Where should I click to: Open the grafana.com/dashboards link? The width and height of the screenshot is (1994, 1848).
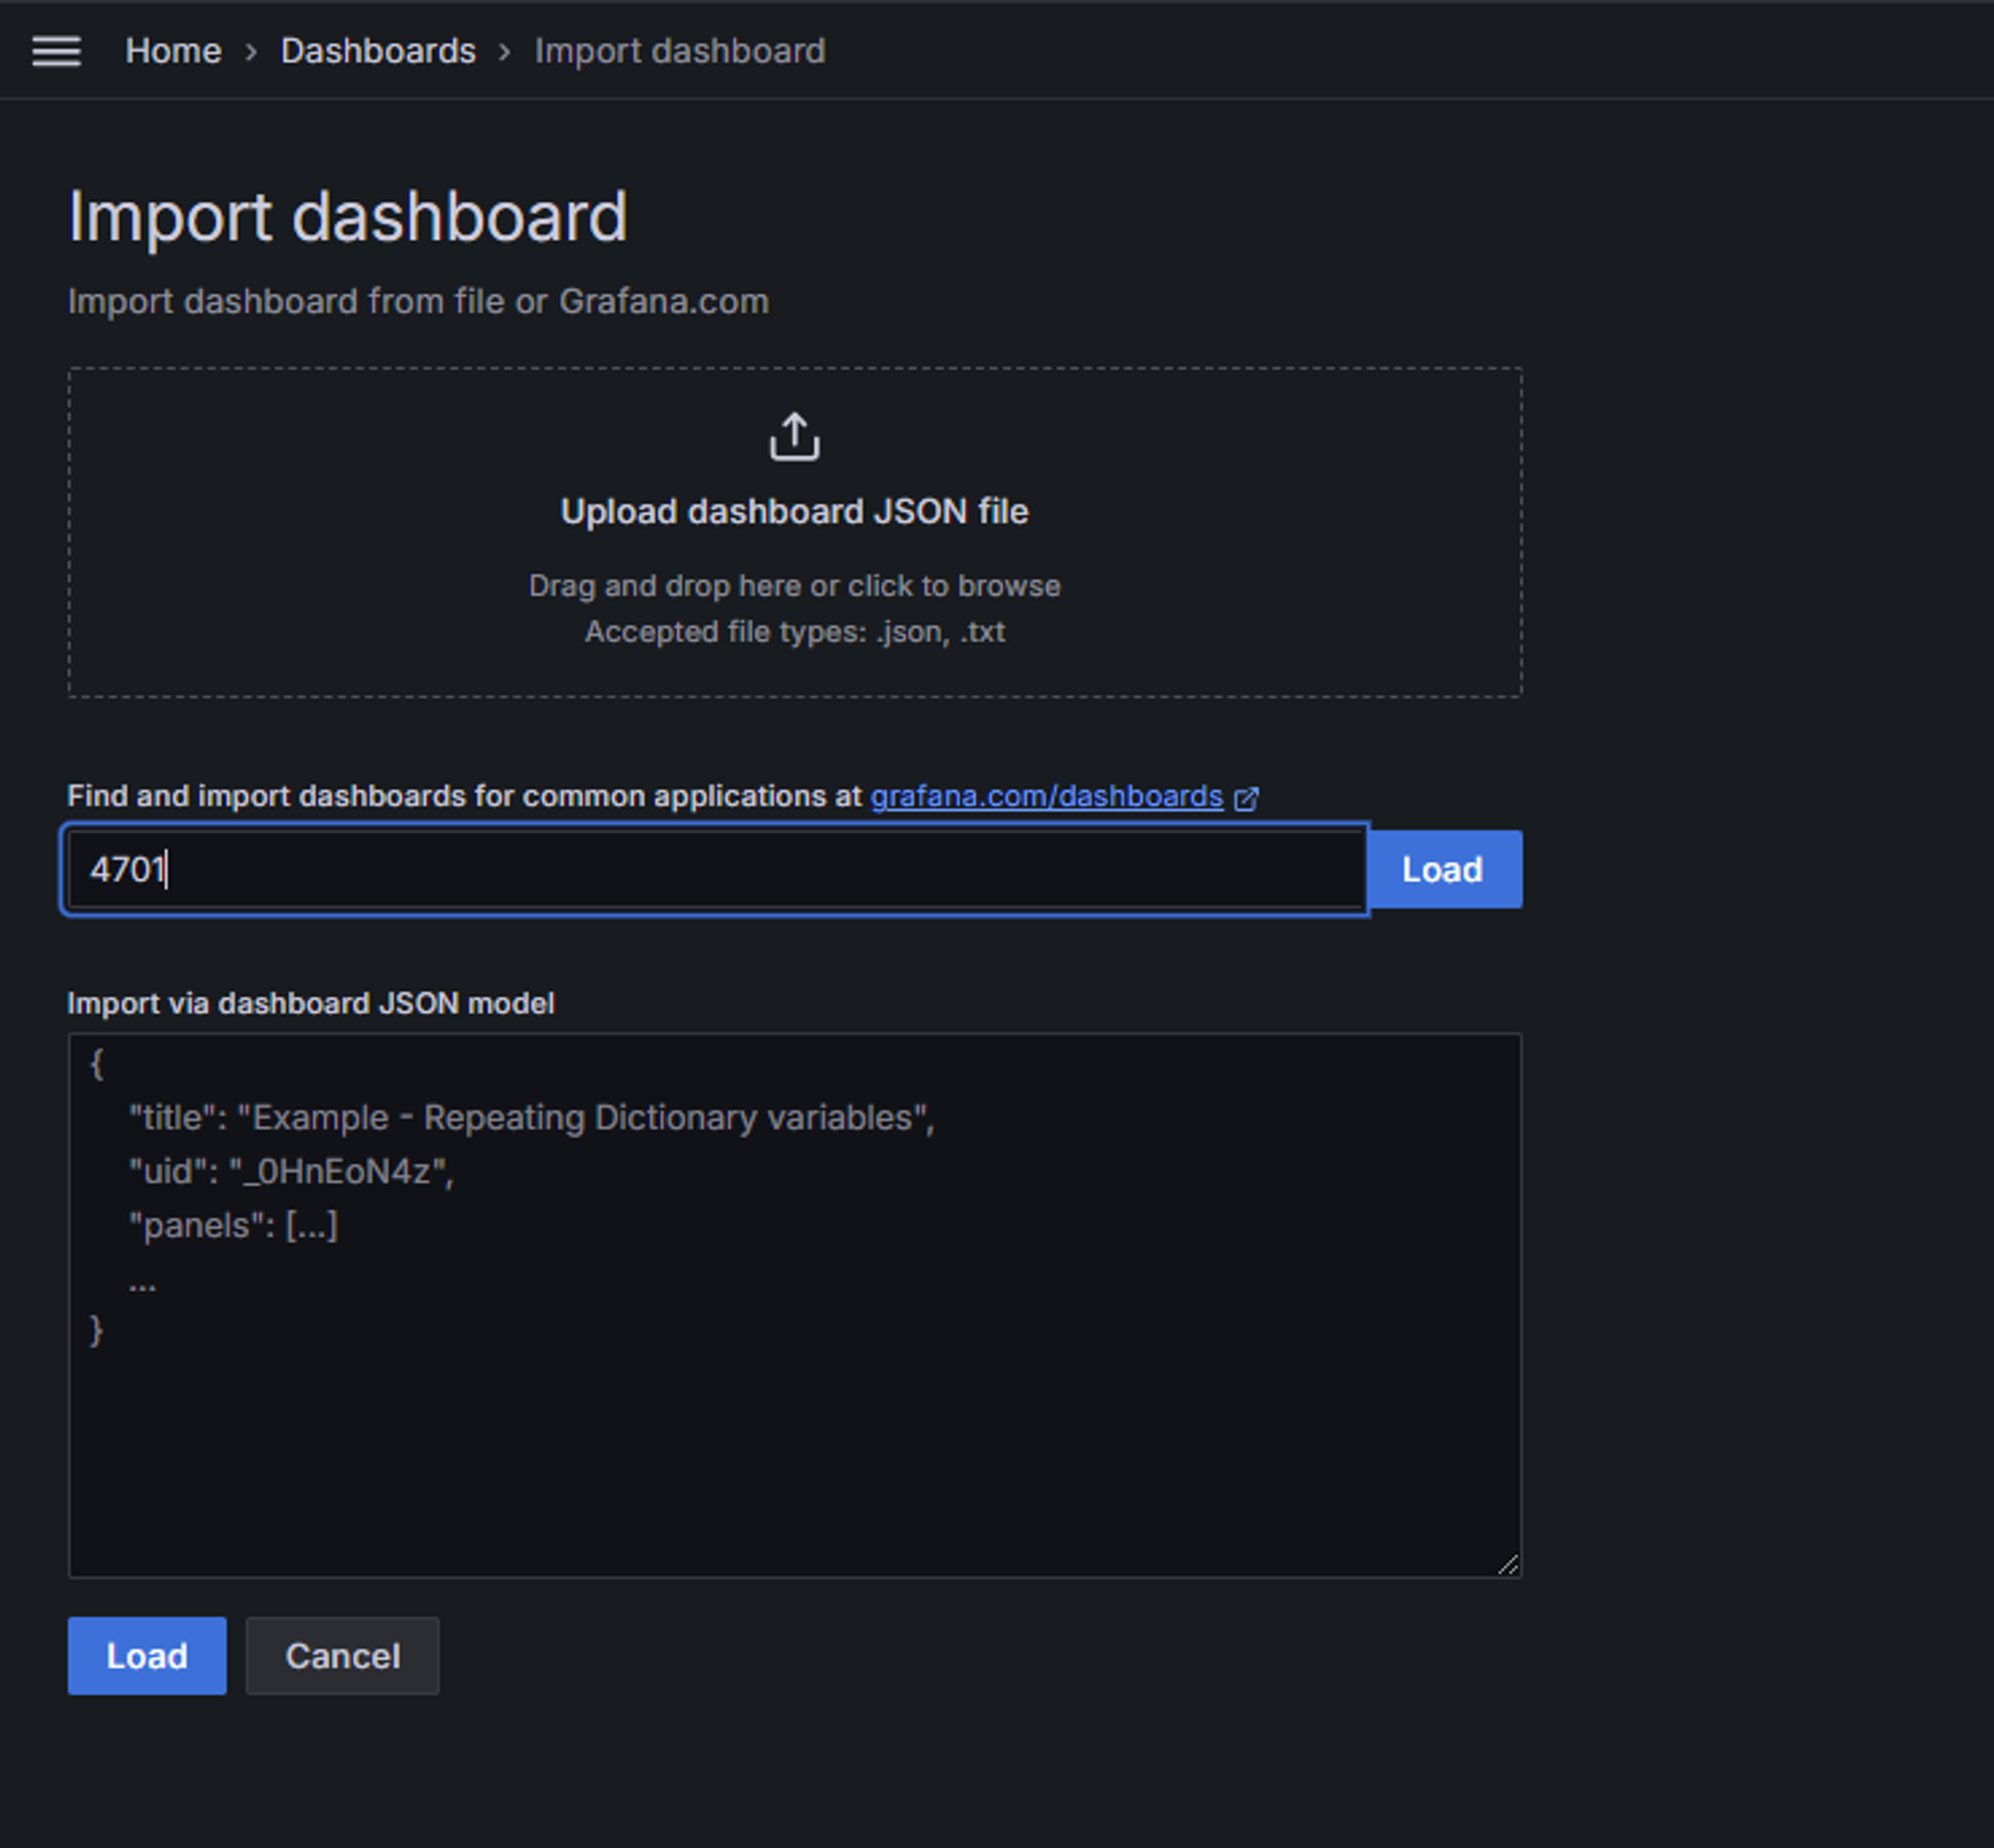(1046, 796)
